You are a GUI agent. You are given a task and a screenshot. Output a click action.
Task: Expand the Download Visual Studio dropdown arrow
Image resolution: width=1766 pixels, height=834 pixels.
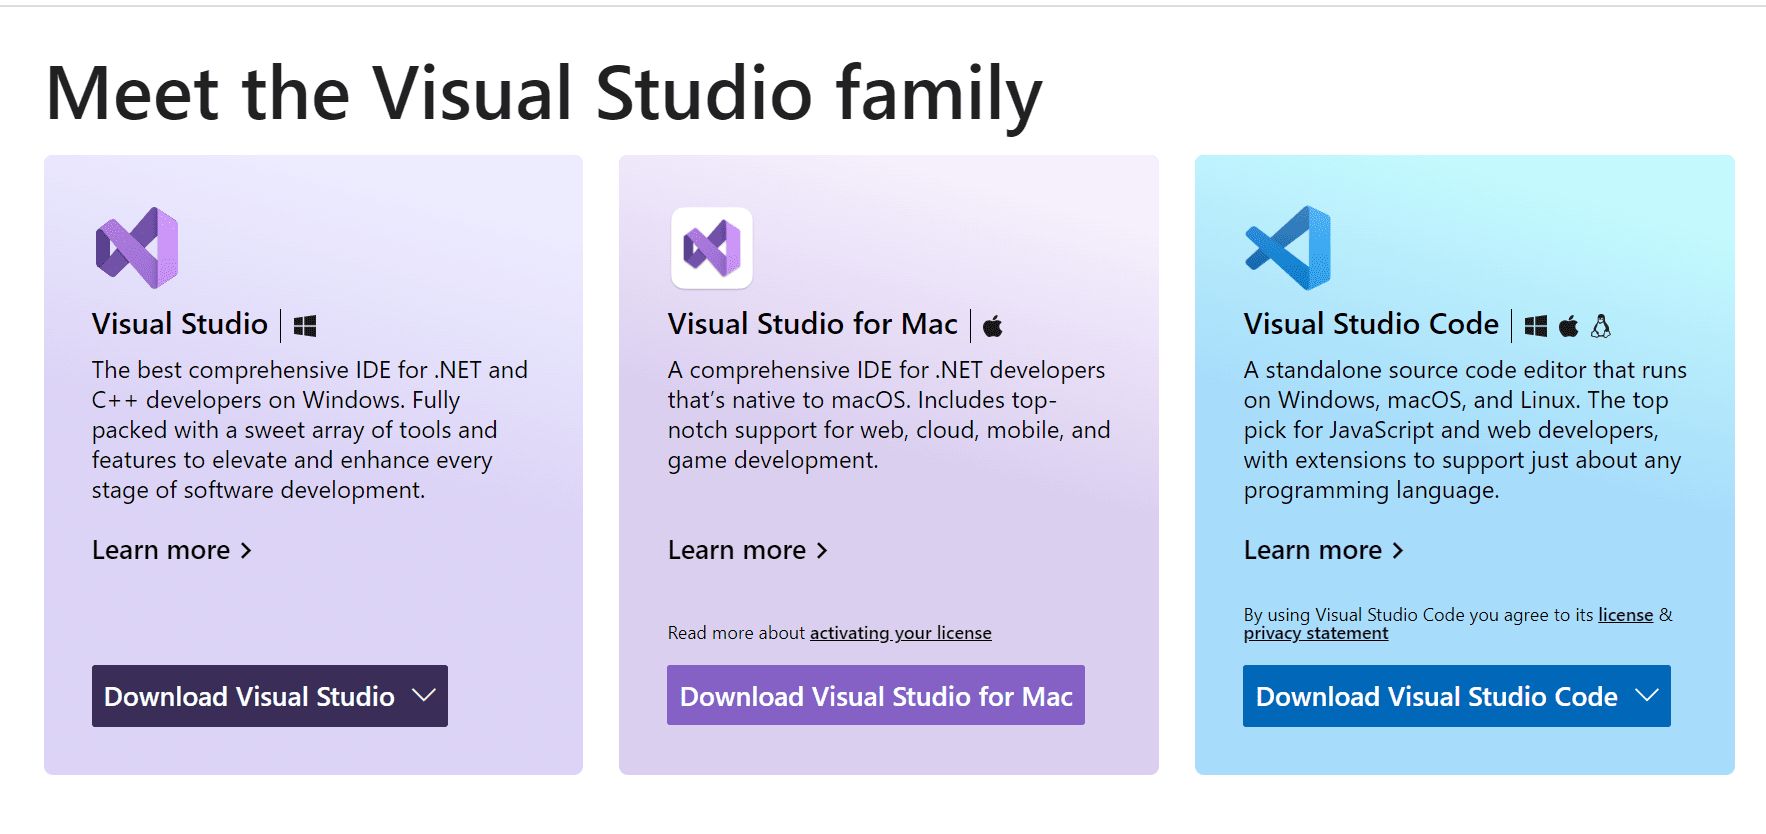(424, 695)
